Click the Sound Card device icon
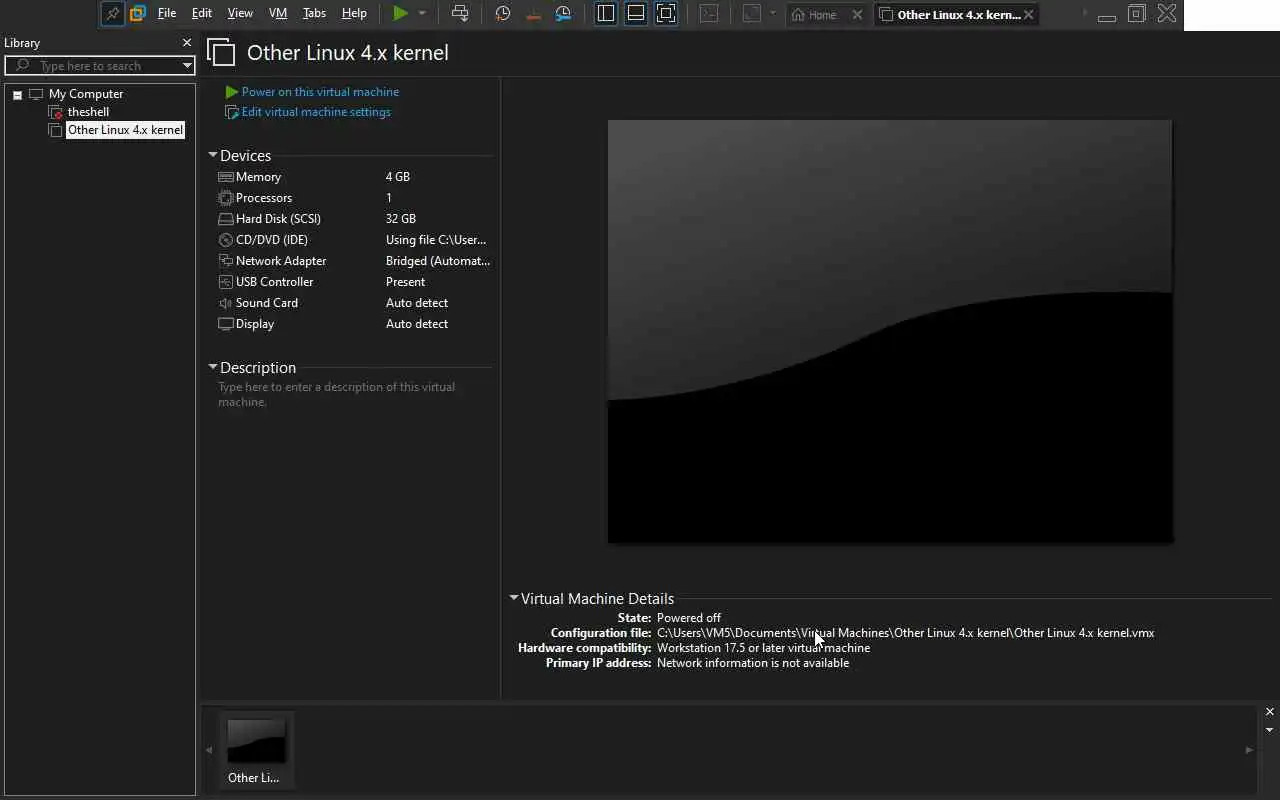1280x800 pixels. pos(226,303)
